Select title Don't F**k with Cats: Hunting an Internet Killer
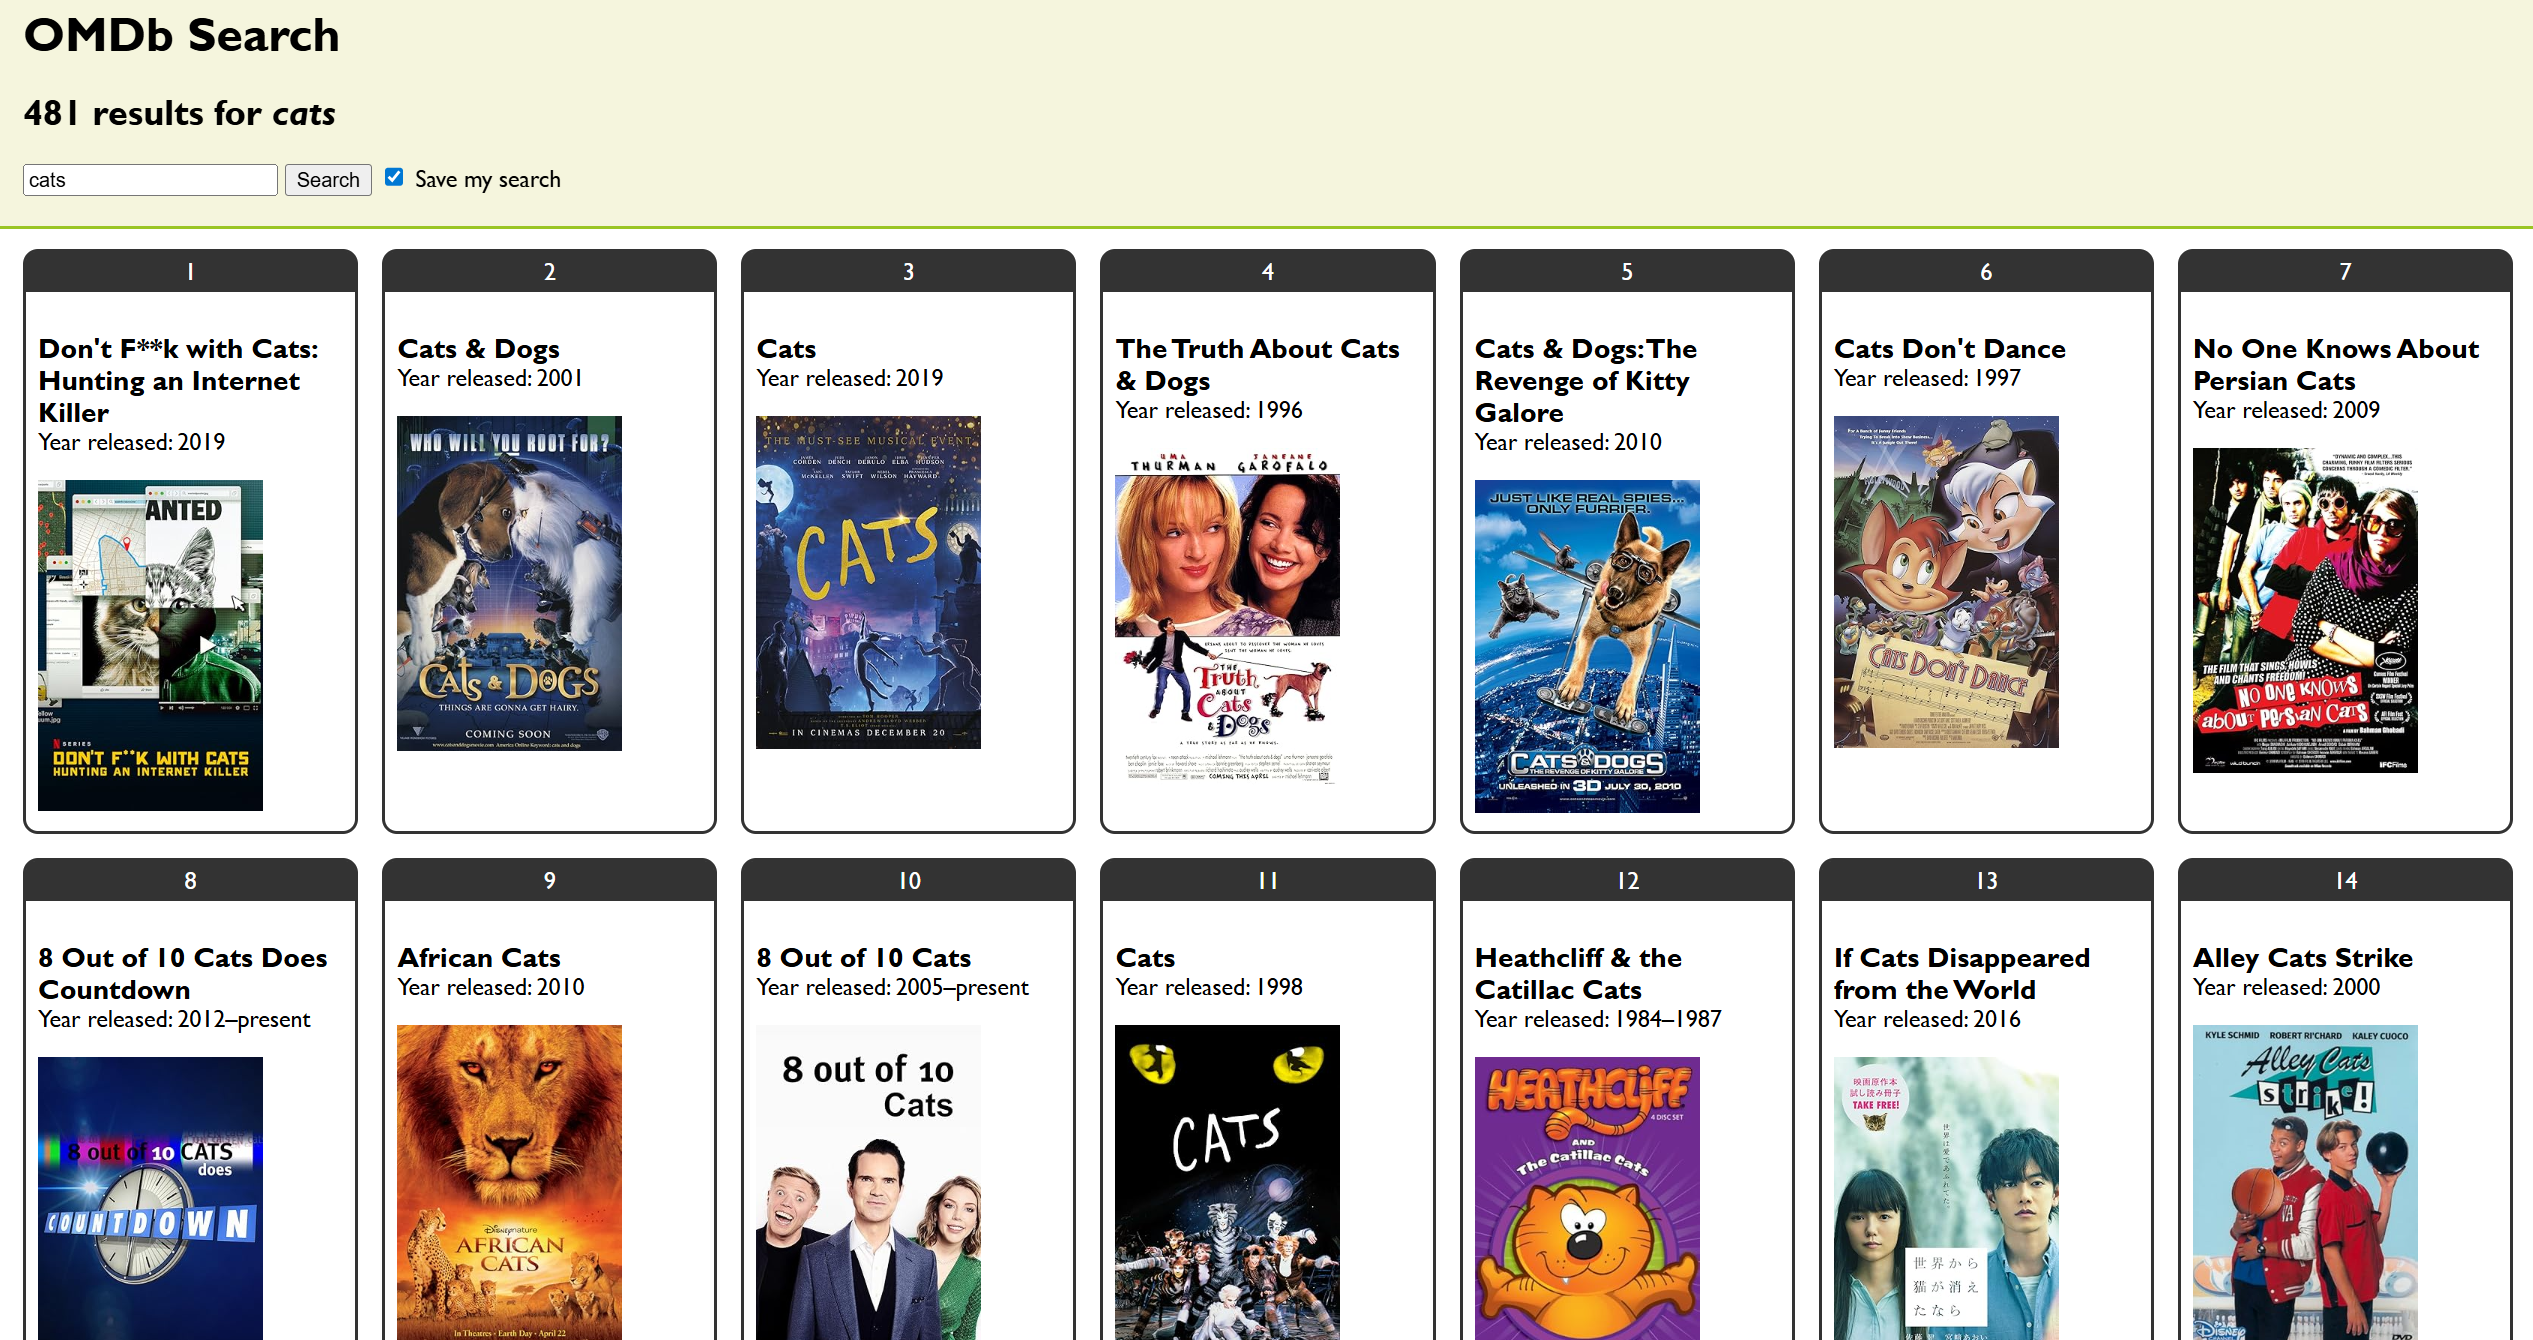The image size is (2533, 1340). pos(179,381)
